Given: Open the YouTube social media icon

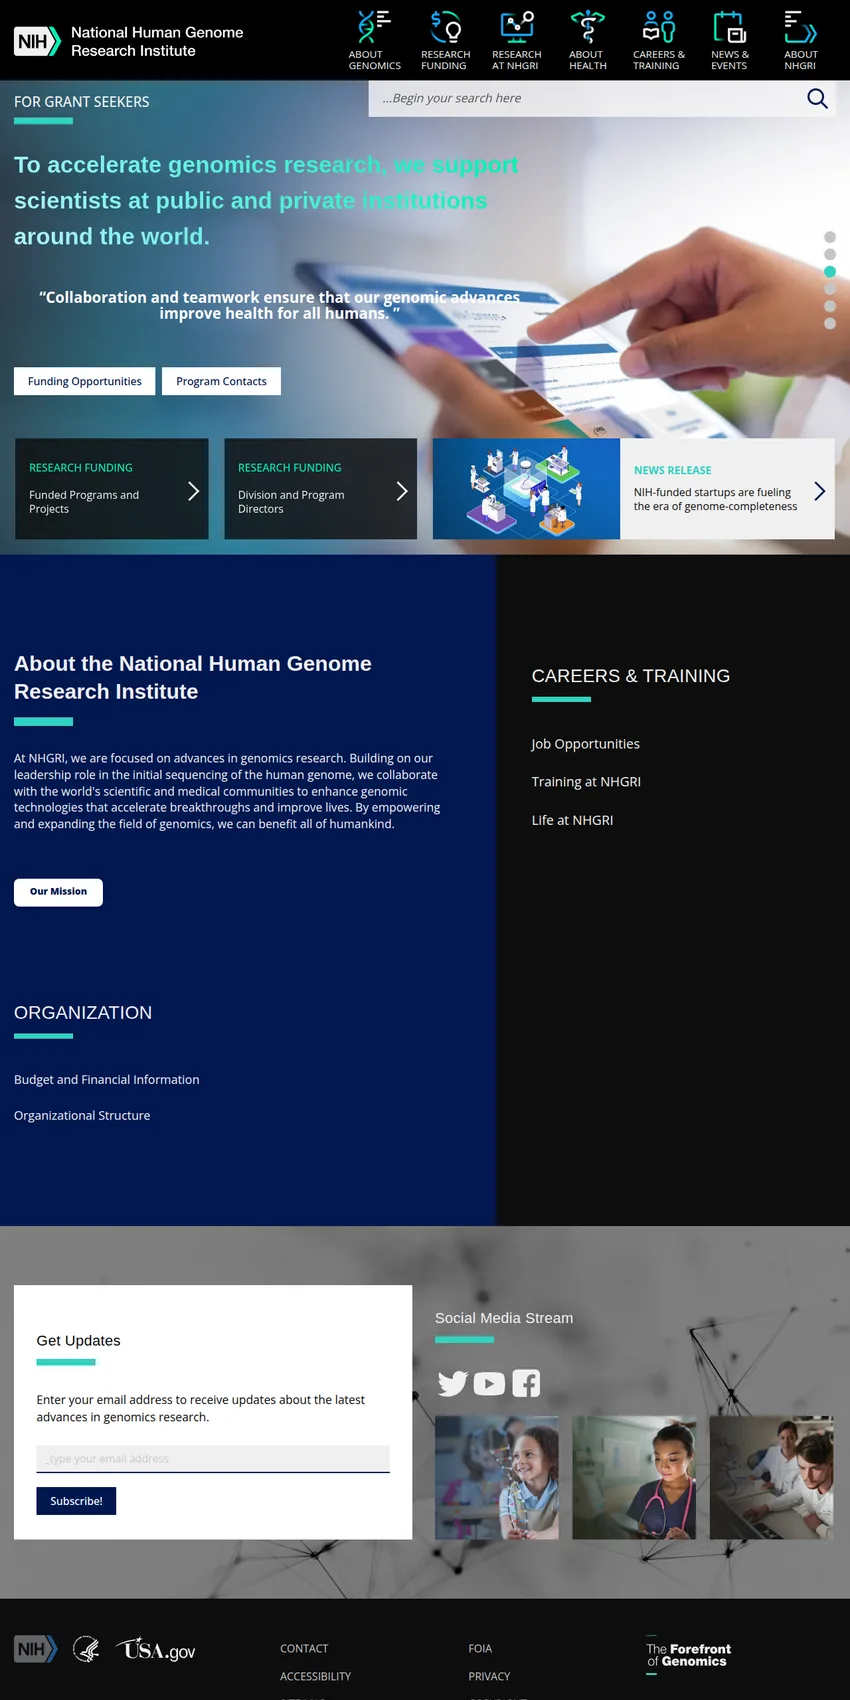Looking at the screenshot, I should coord(489,1383).
